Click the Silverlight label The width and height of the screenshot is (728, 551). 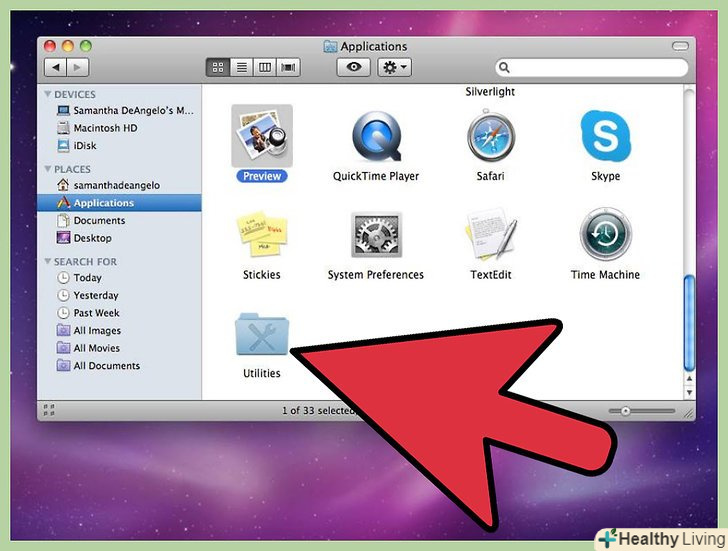pyautogui.click(x=490, y=91)
